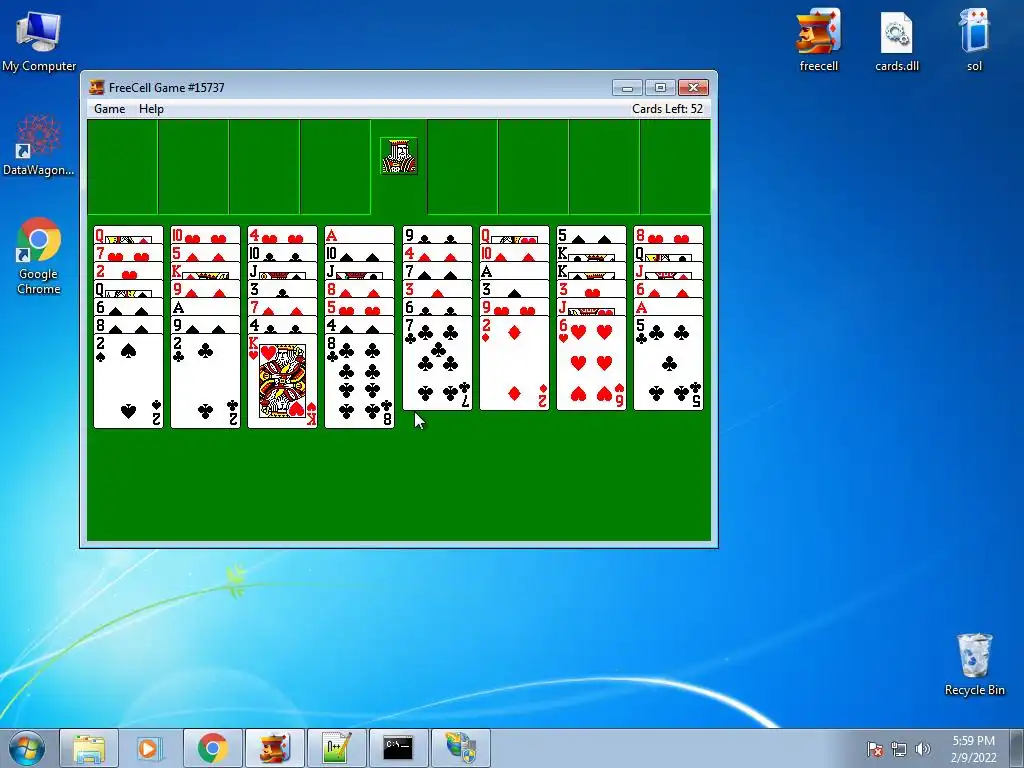Select the seven of clubs card
The width and height of the screenshot is (1024, 768).
437,363
